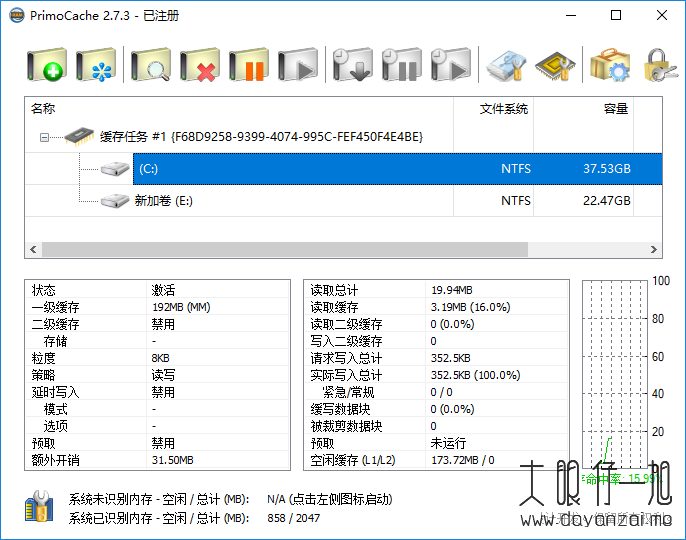Click the 请求写入总计 label
Viewport: 686px width, 540px height.
[x=346, y=358]
